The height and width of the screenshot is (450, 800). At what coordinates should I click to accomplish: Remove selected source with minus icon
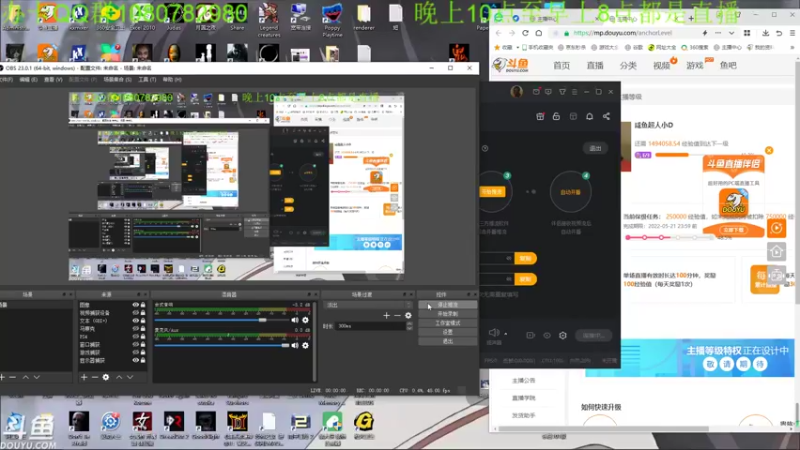[95, 377]
